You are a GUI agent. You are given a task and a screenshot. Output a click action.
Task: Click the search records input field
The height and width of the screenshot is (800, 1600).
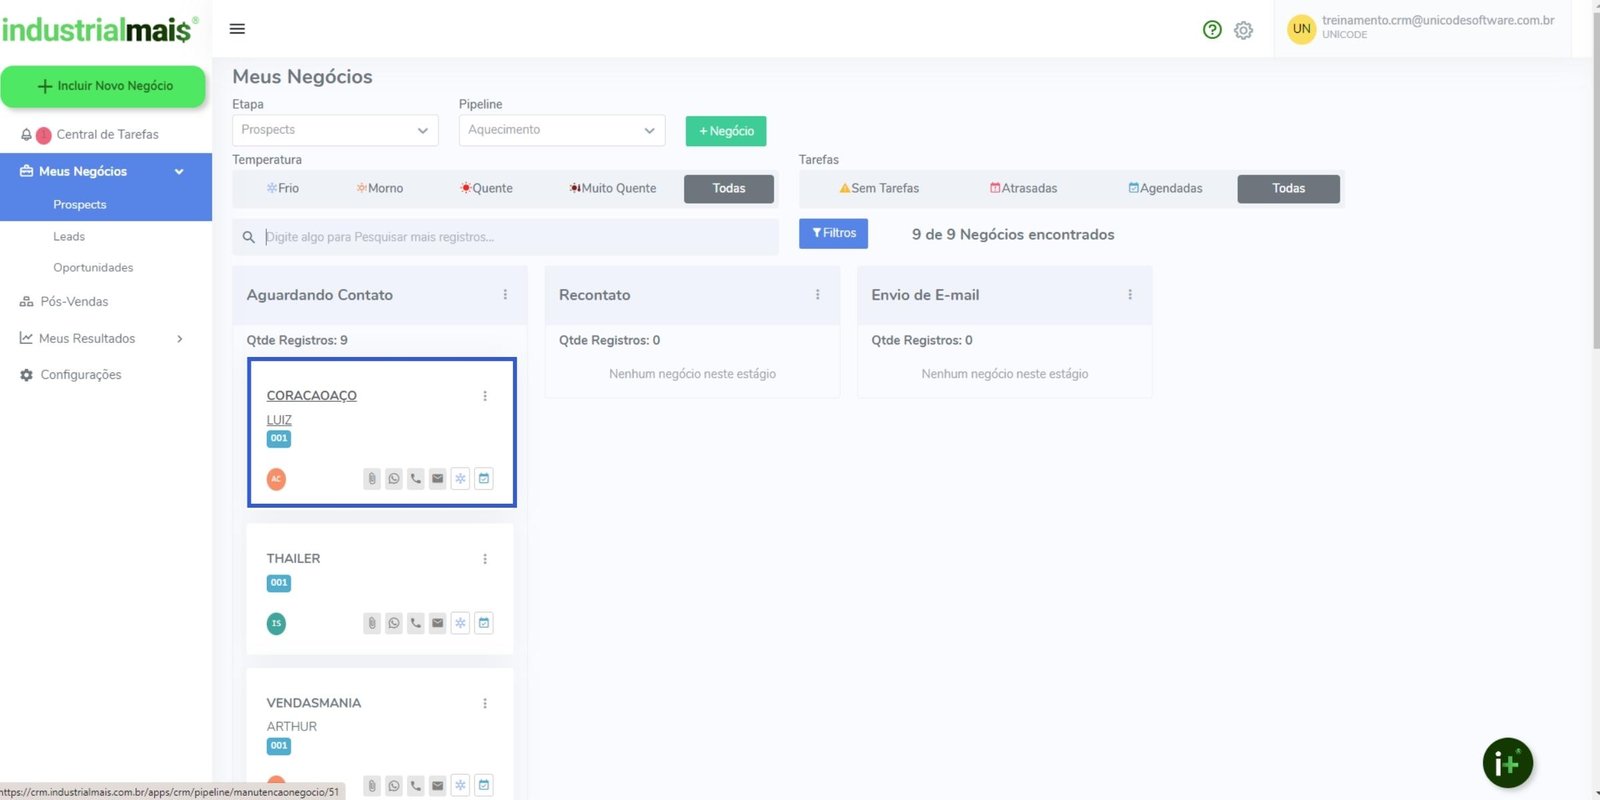coord(515,237)
